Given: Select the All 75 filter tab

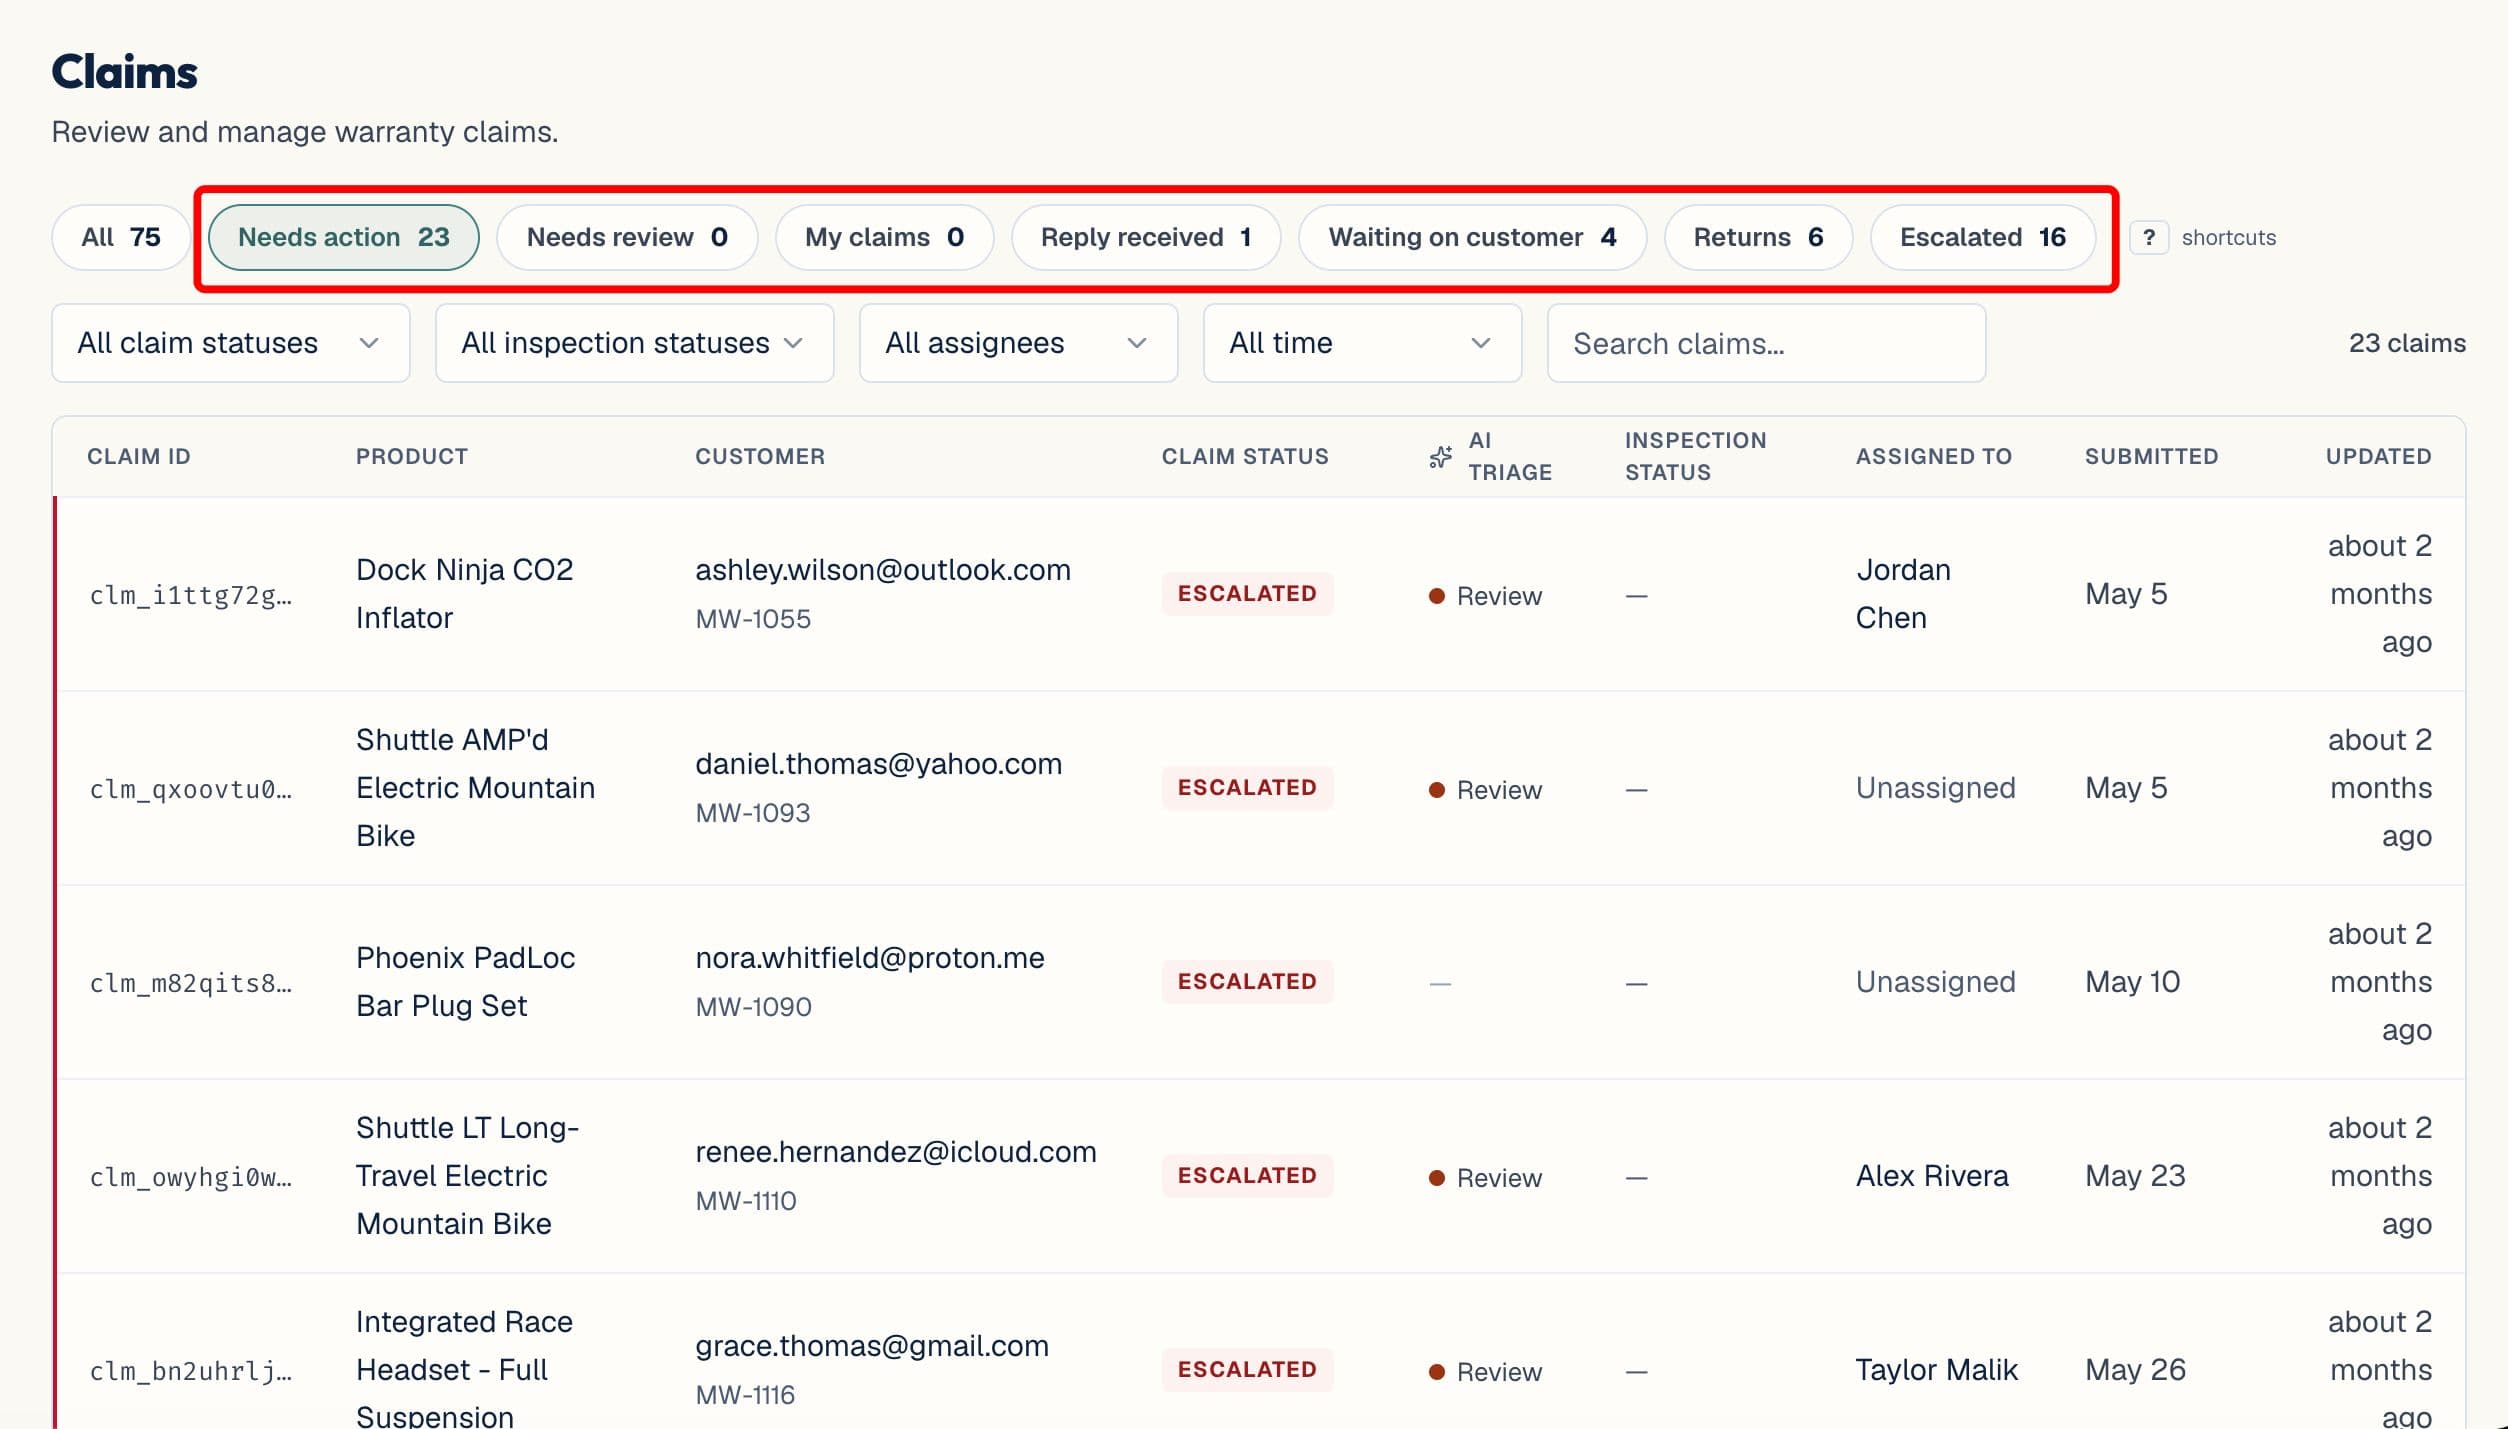Looking at the screenshot, I should 121,238.
